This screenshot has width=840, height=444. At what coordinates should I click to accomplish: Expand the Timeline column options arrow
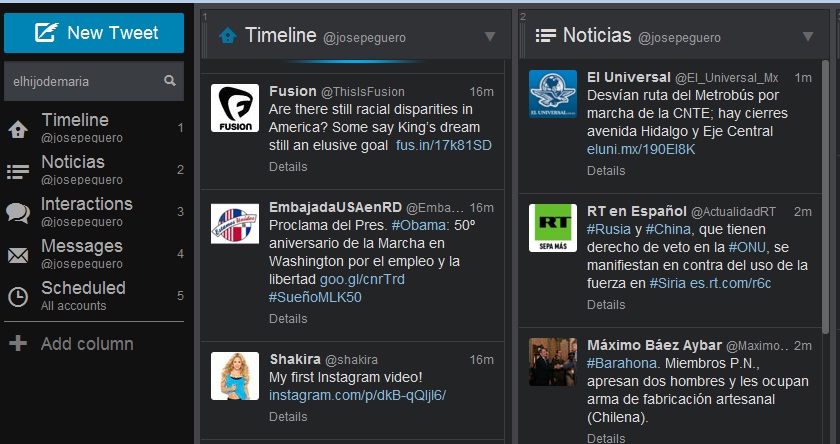point(490,37)
